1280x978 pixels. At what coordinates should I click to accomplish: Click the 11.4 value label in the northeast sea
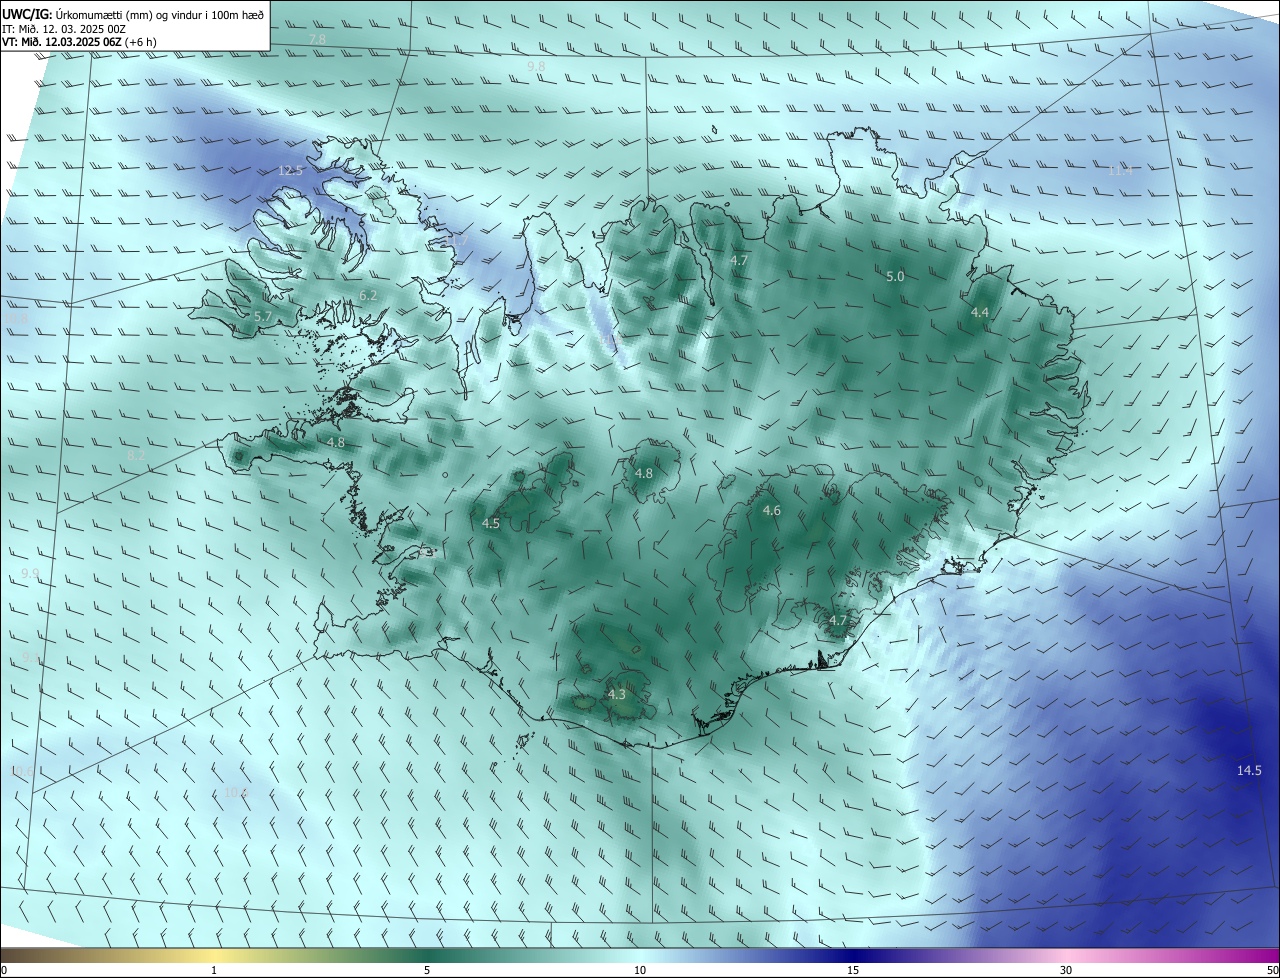[1120, 171]
